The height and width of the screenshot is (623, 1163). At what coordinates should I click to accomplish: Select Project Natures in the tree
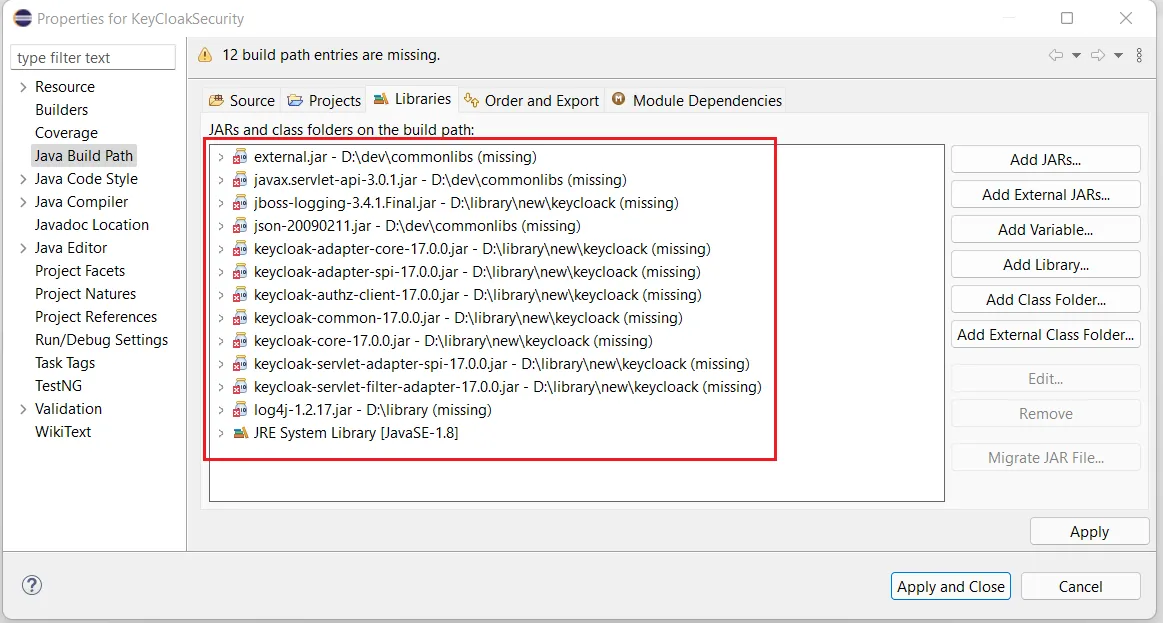tap(85, 294)
